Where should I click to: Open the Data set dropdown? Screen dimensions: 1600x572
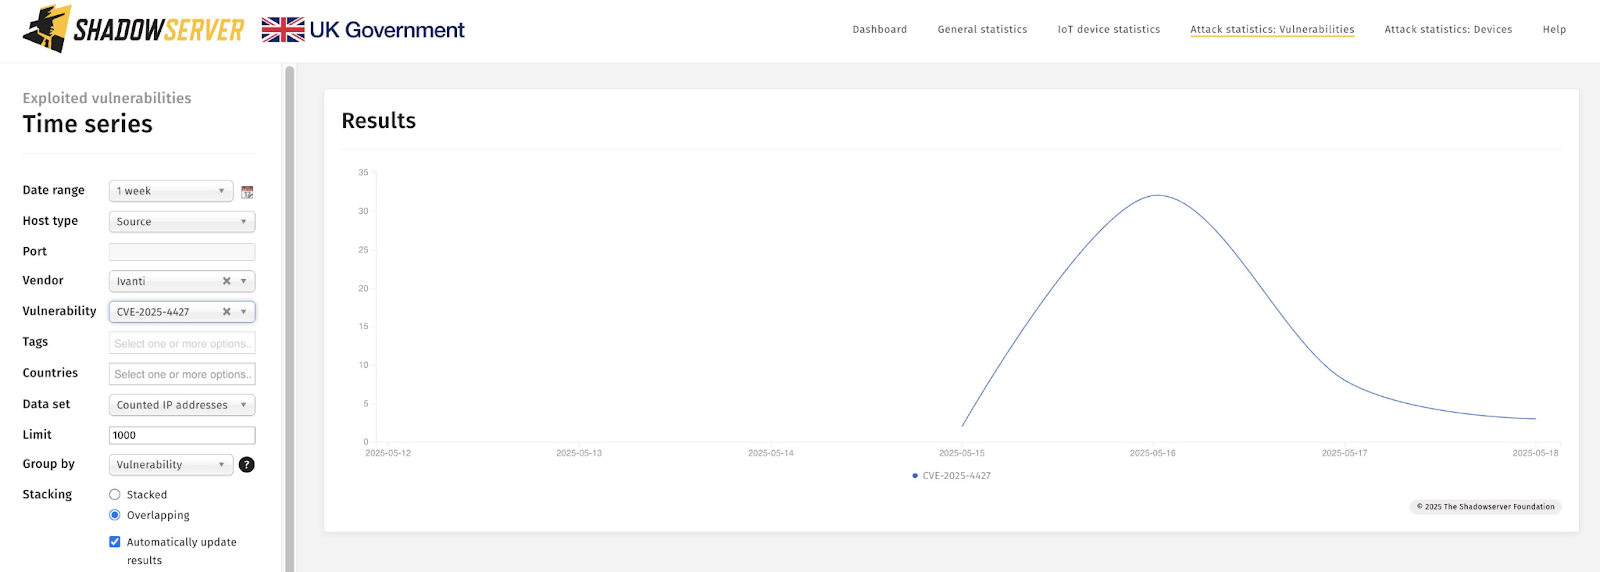click(181, 405)
